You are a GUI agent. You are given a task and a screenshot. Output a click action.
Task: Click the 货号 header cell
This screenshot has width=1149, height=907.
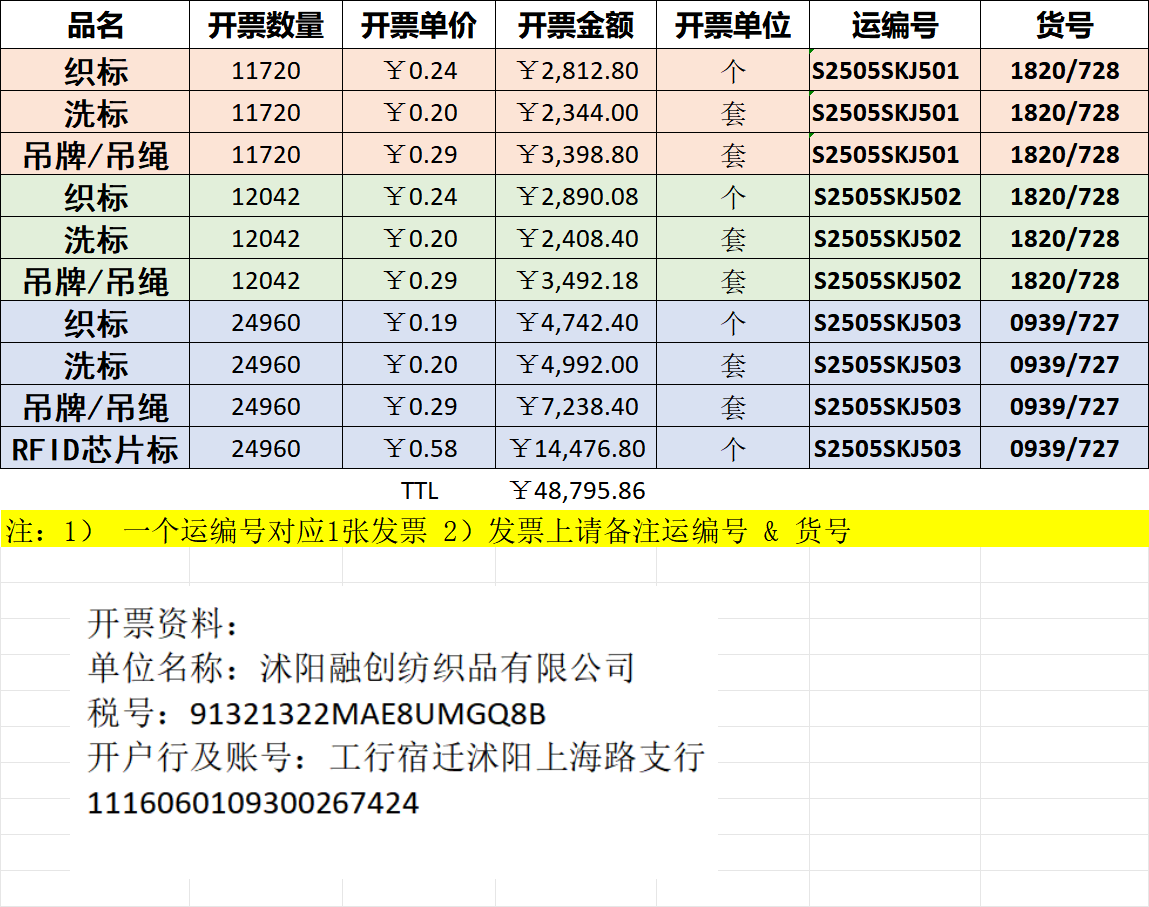coord(1064,25)
